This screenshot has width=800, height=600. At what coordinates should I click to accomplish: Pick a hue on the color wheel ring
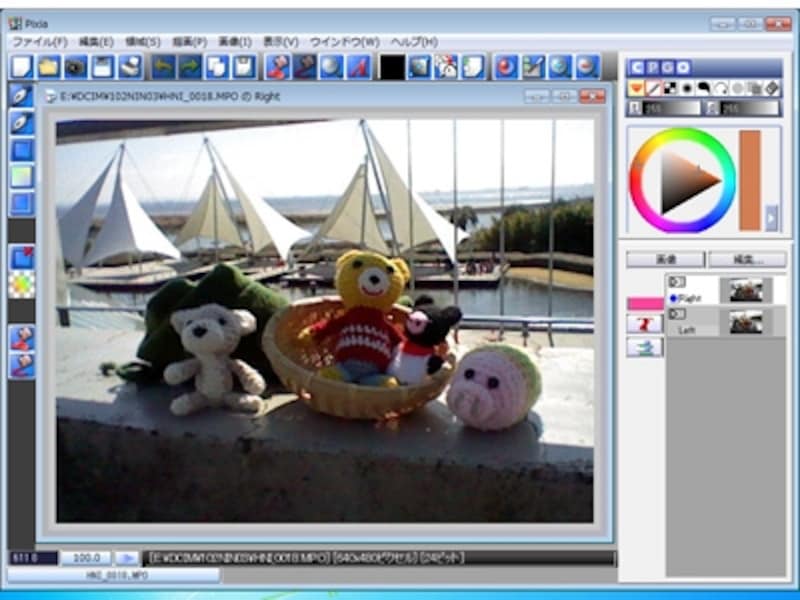click(682, 134)
